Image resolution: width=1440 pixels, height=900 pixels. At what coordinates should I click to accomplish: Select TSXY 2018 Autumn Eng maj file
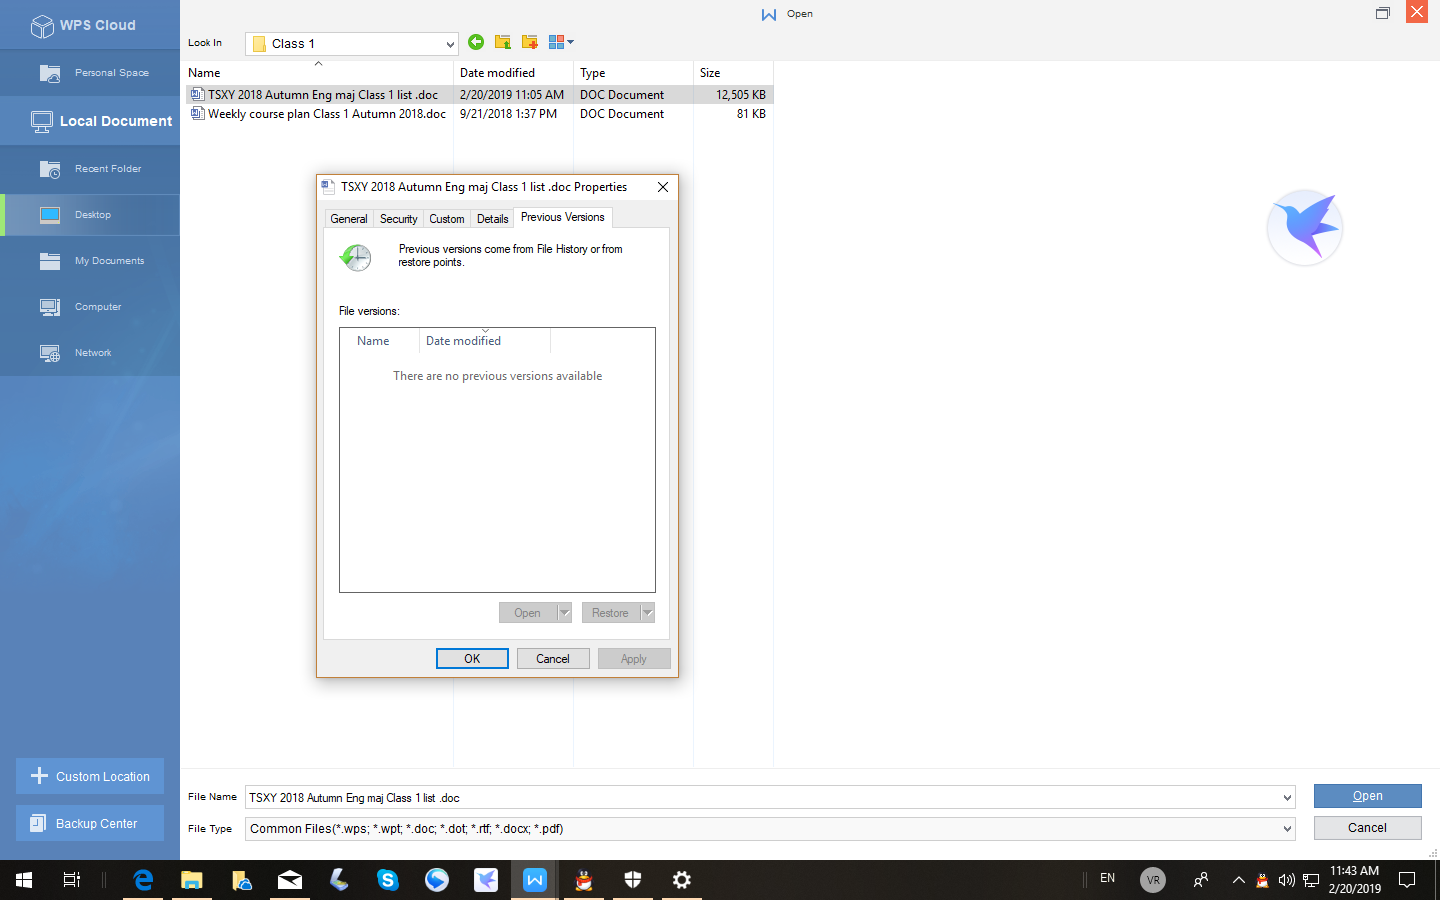(479, 95)
